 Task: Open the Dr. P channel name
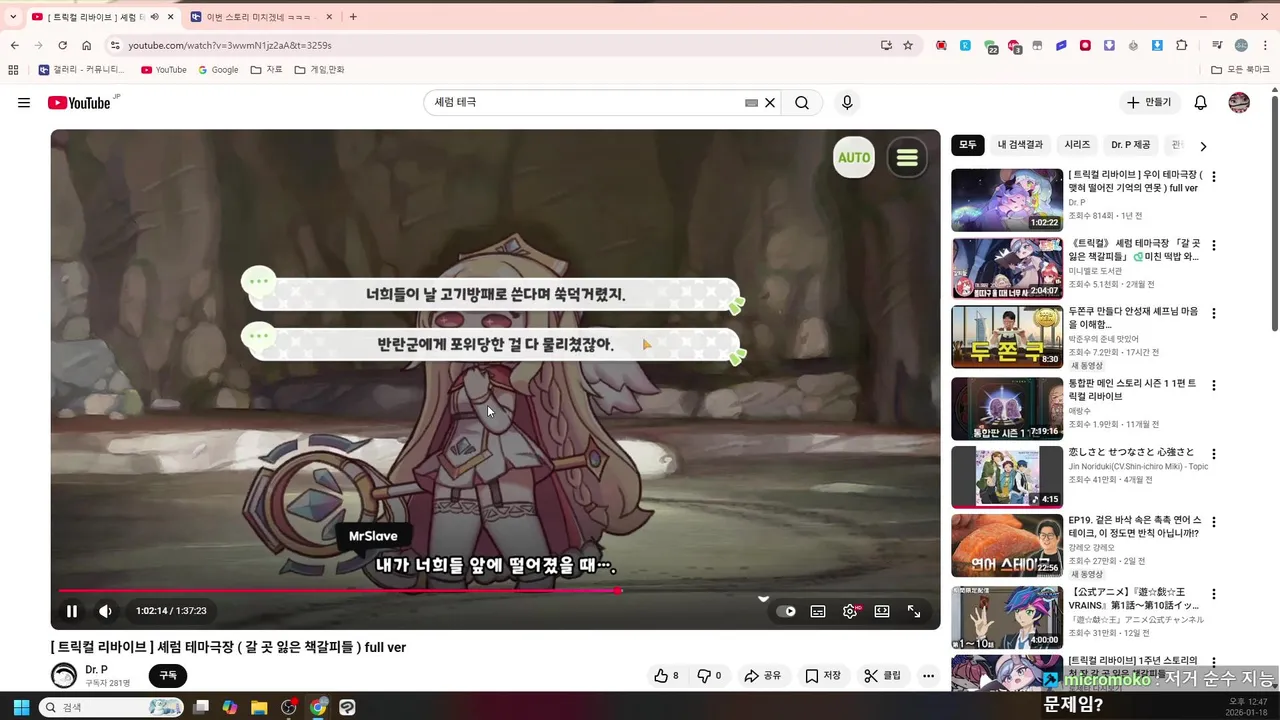pyautogui.click(x=96, y=670)
